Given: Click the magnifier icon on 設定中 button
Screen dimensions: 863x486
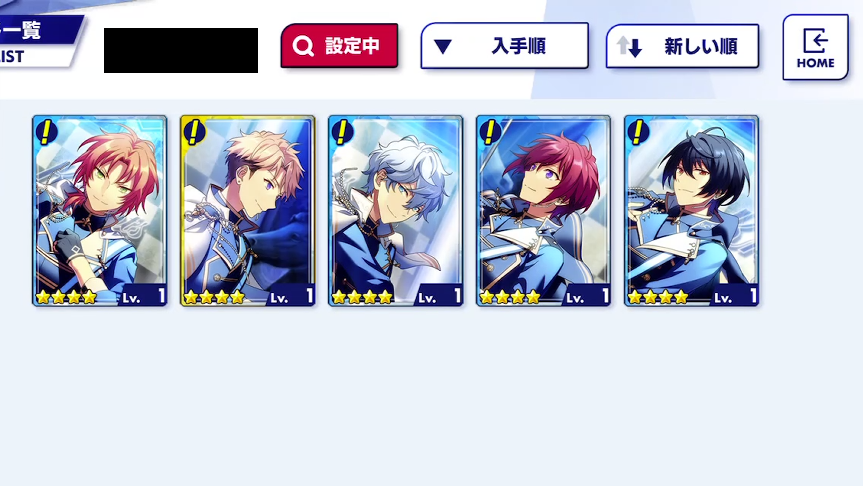Looking at the screenshot, I should [303, 46].
